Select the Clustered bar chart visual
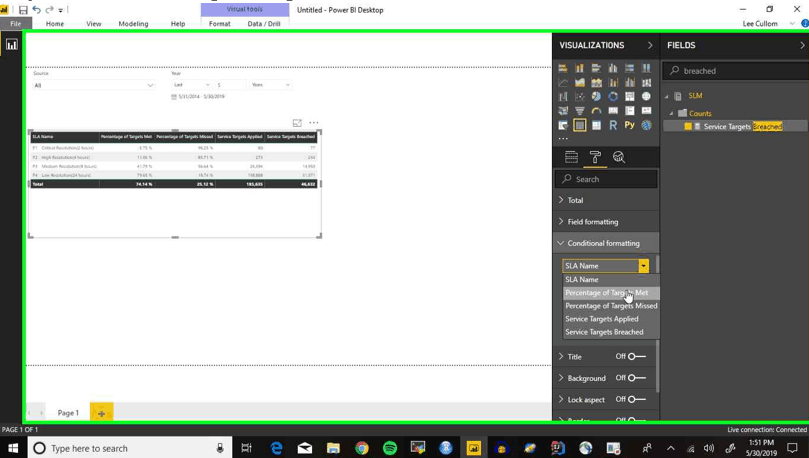Image resolution: width=809 pixels, height=458 pixels. 596,68
